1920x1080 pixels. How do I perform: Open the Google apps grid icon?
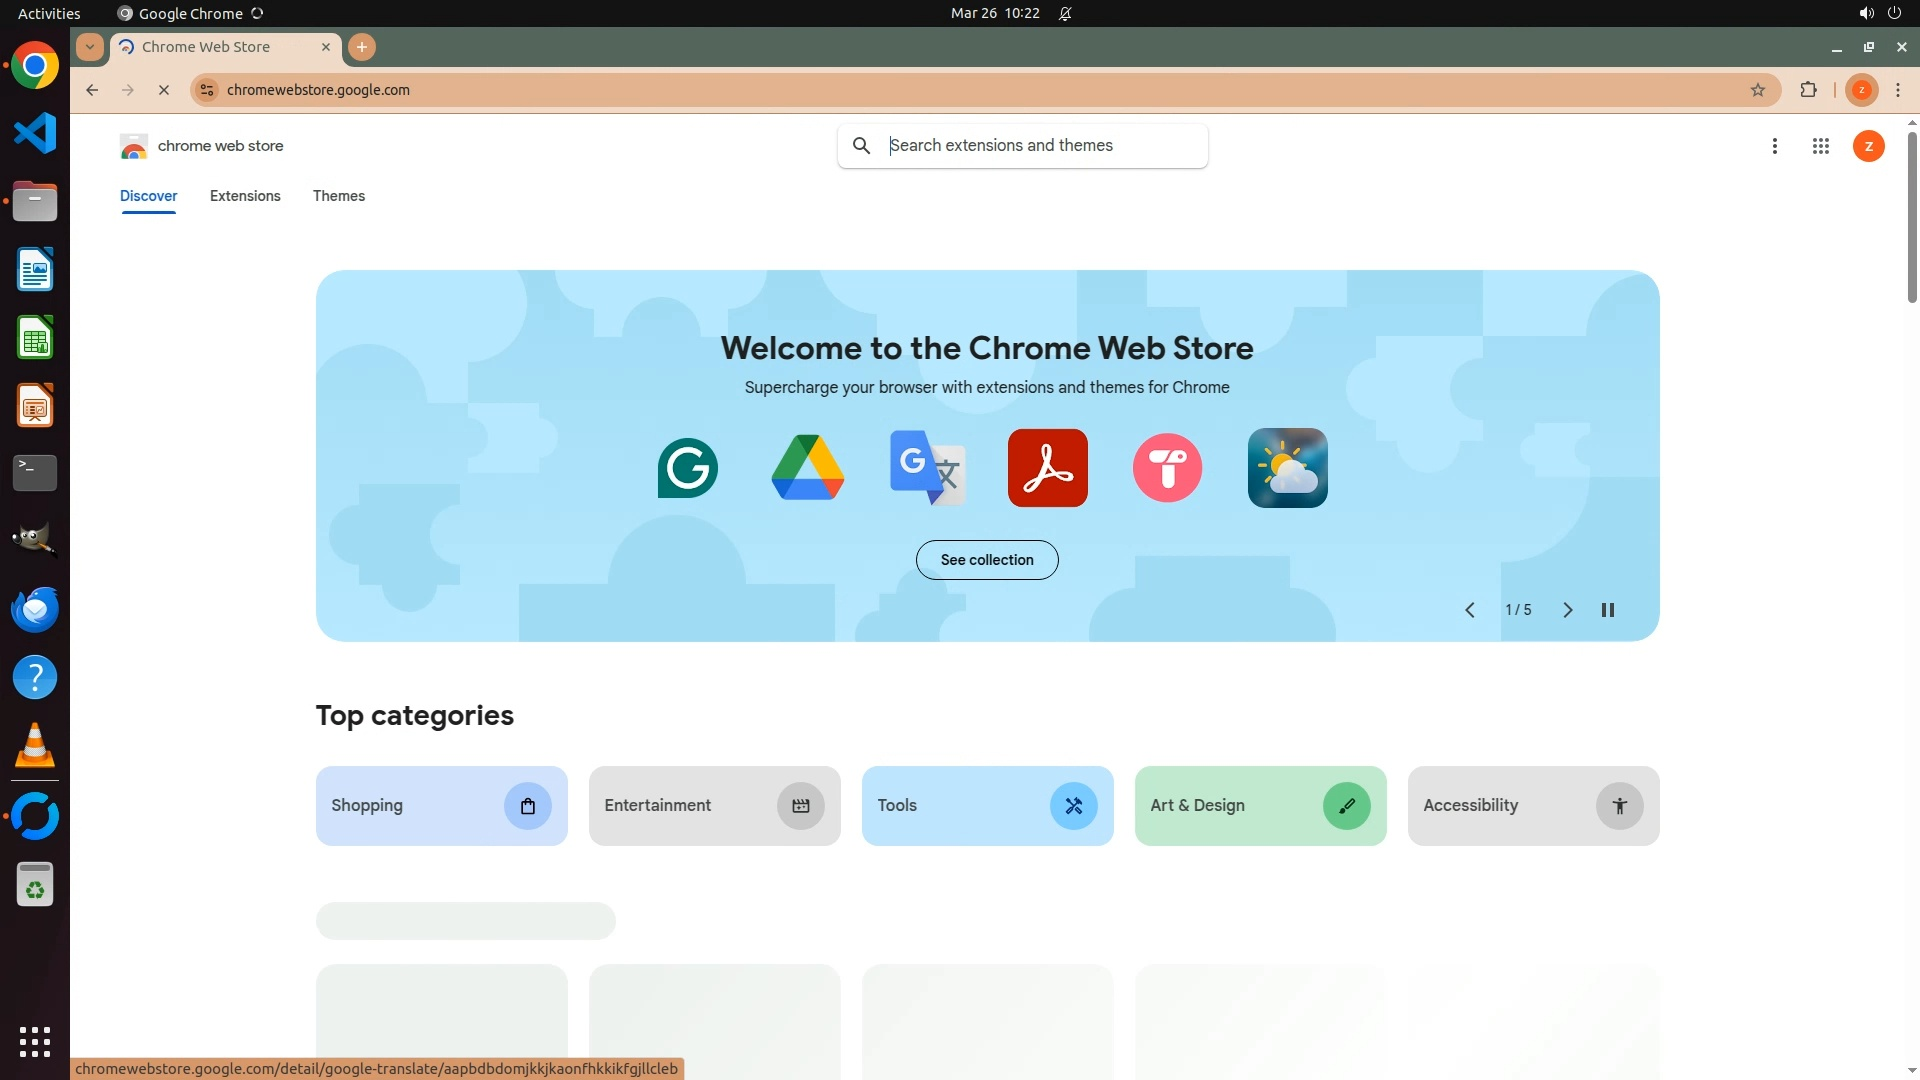pyautogui.click(x=1820, y=146)
